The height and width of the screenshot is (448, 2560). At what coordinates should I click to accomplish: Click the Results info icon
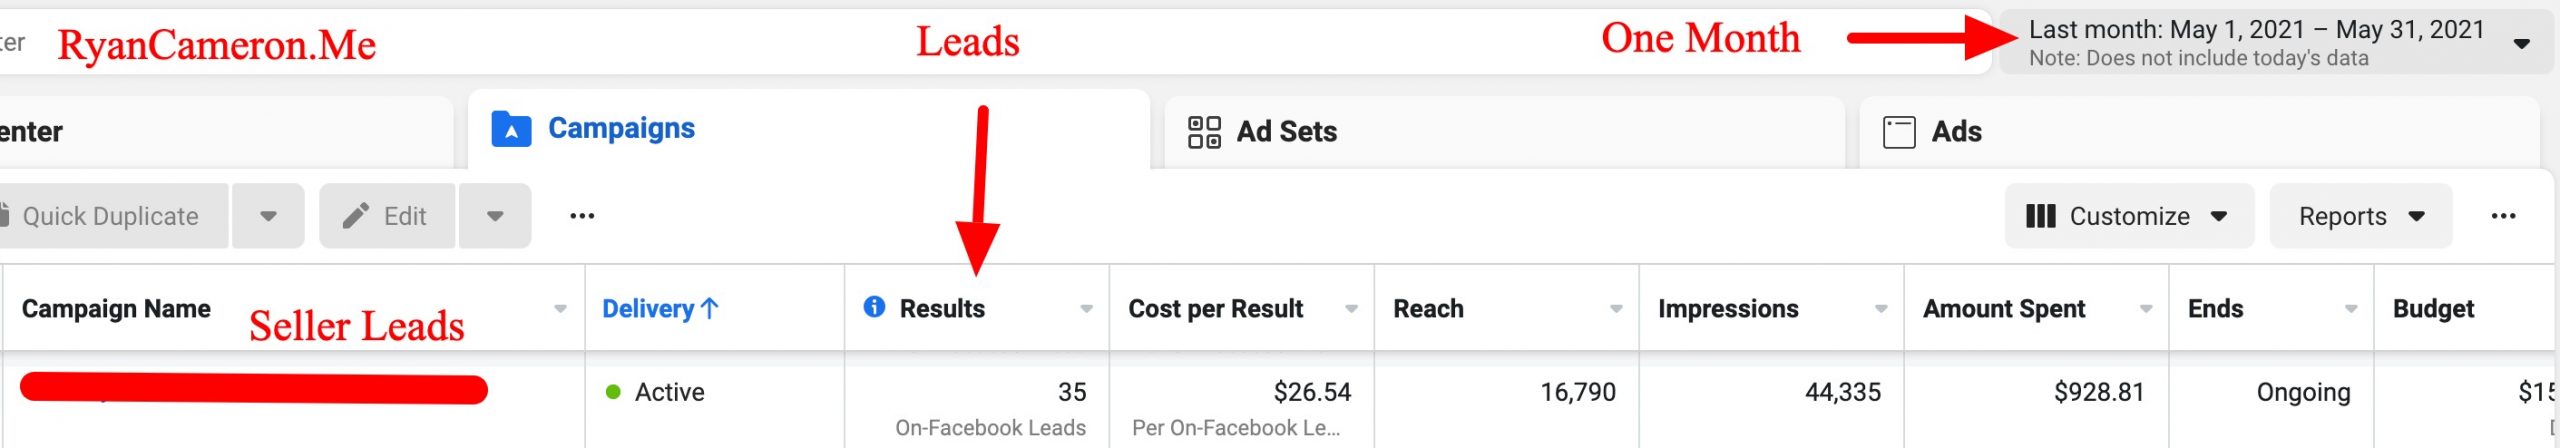(874, 307)
